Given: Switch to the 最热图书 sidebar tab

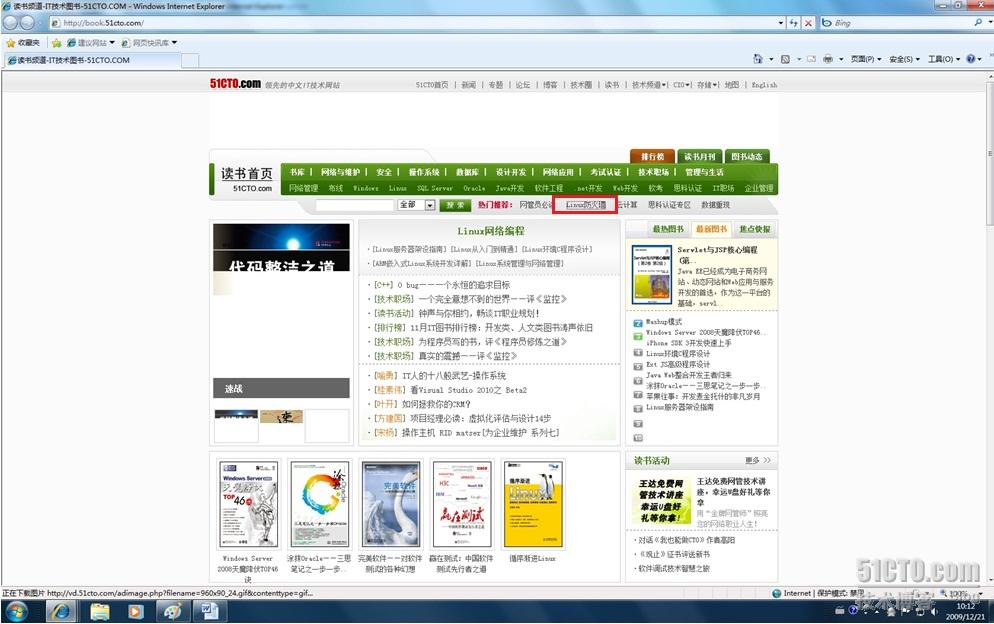Looking at the screenshot, I should pyautogui.click(x=668, y=229).
